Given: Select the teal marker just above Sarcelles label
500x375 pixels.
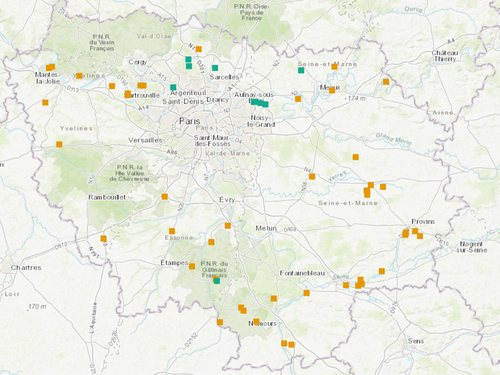Looking at the screenshot, I should (x=215, y=68).
